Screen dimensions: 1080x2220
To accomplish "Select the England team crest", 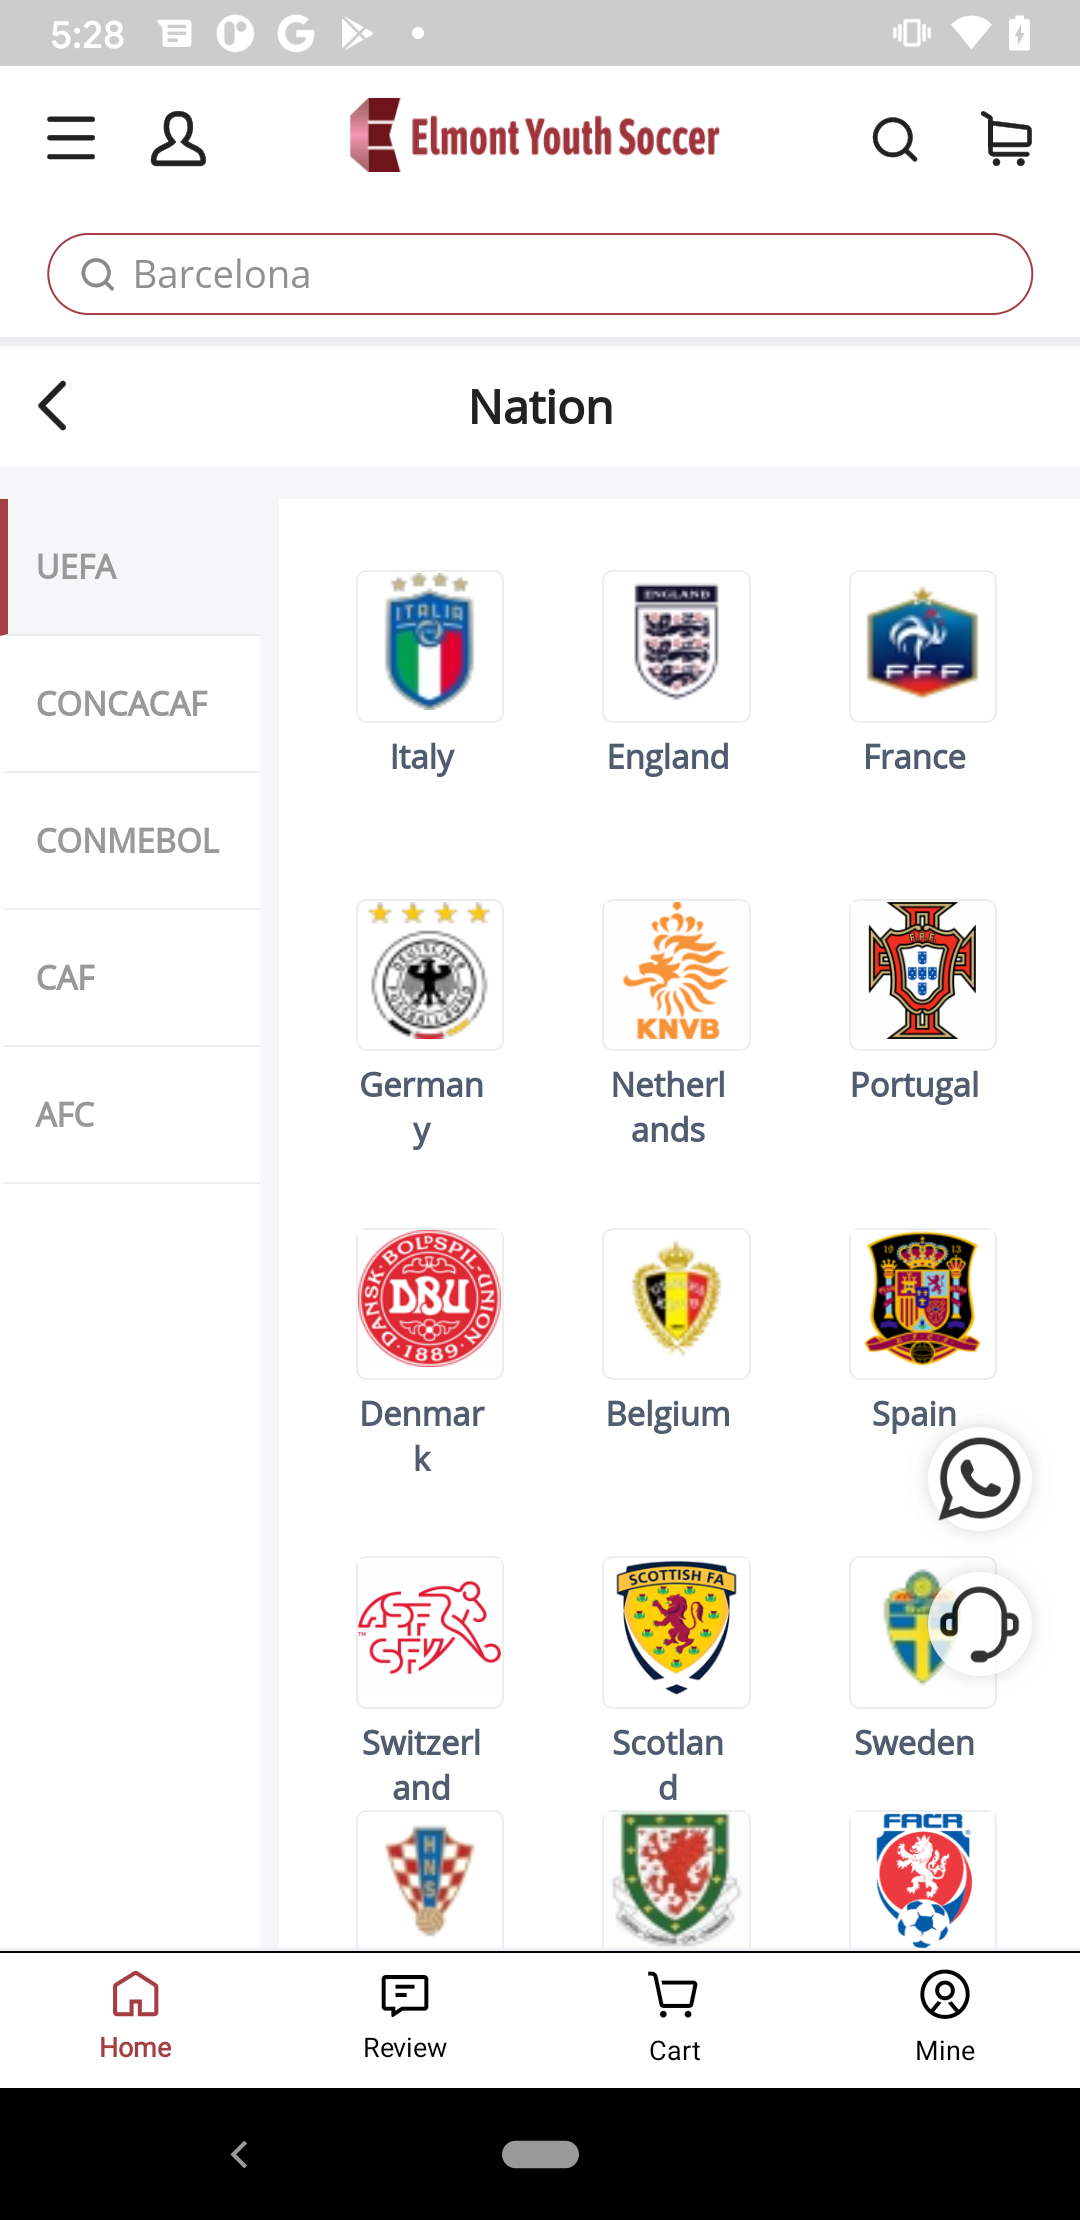I will click(676, 646).
